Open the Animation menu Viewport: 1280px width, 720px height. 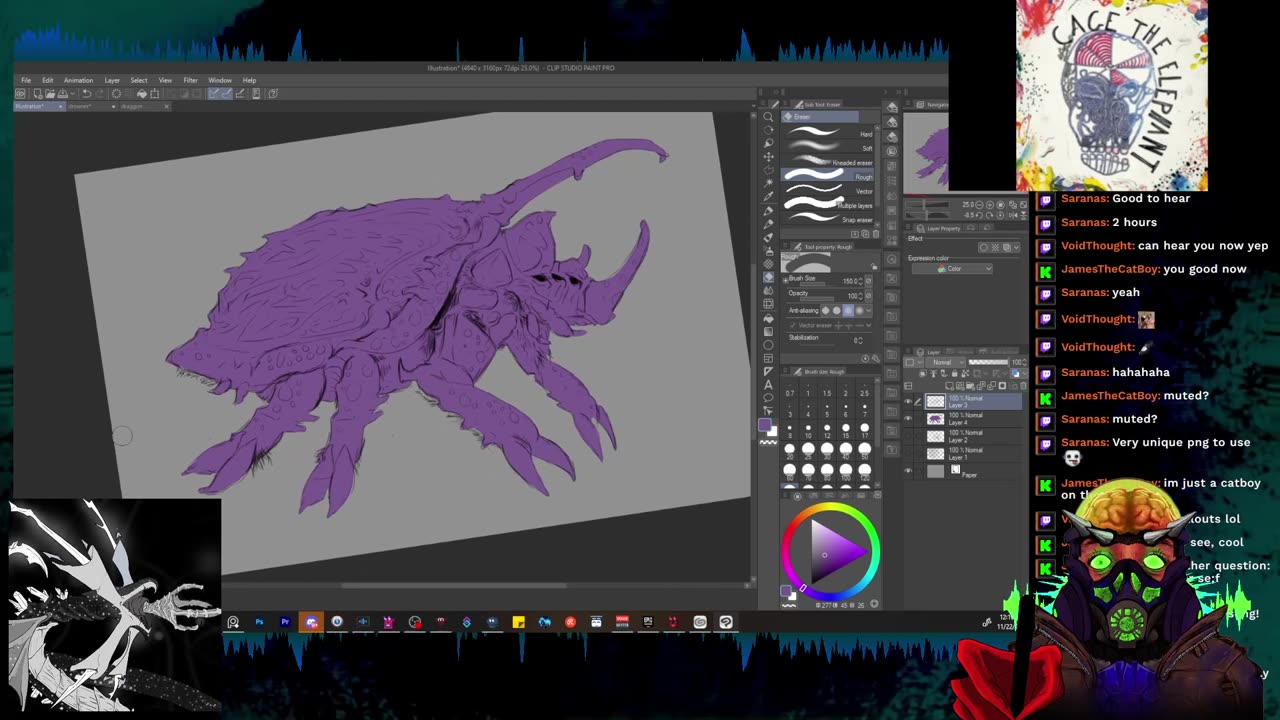pyautogui.click(x=78, y=80)
